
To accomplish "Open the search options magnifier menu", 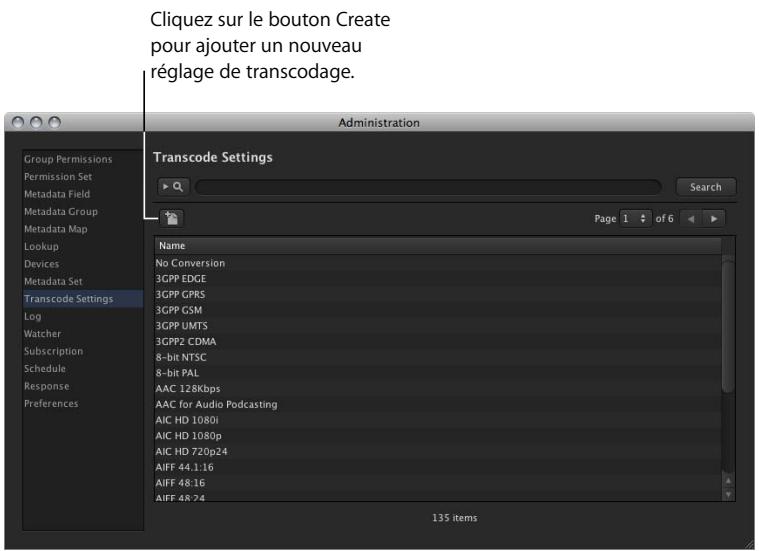I will pos(173,187).
